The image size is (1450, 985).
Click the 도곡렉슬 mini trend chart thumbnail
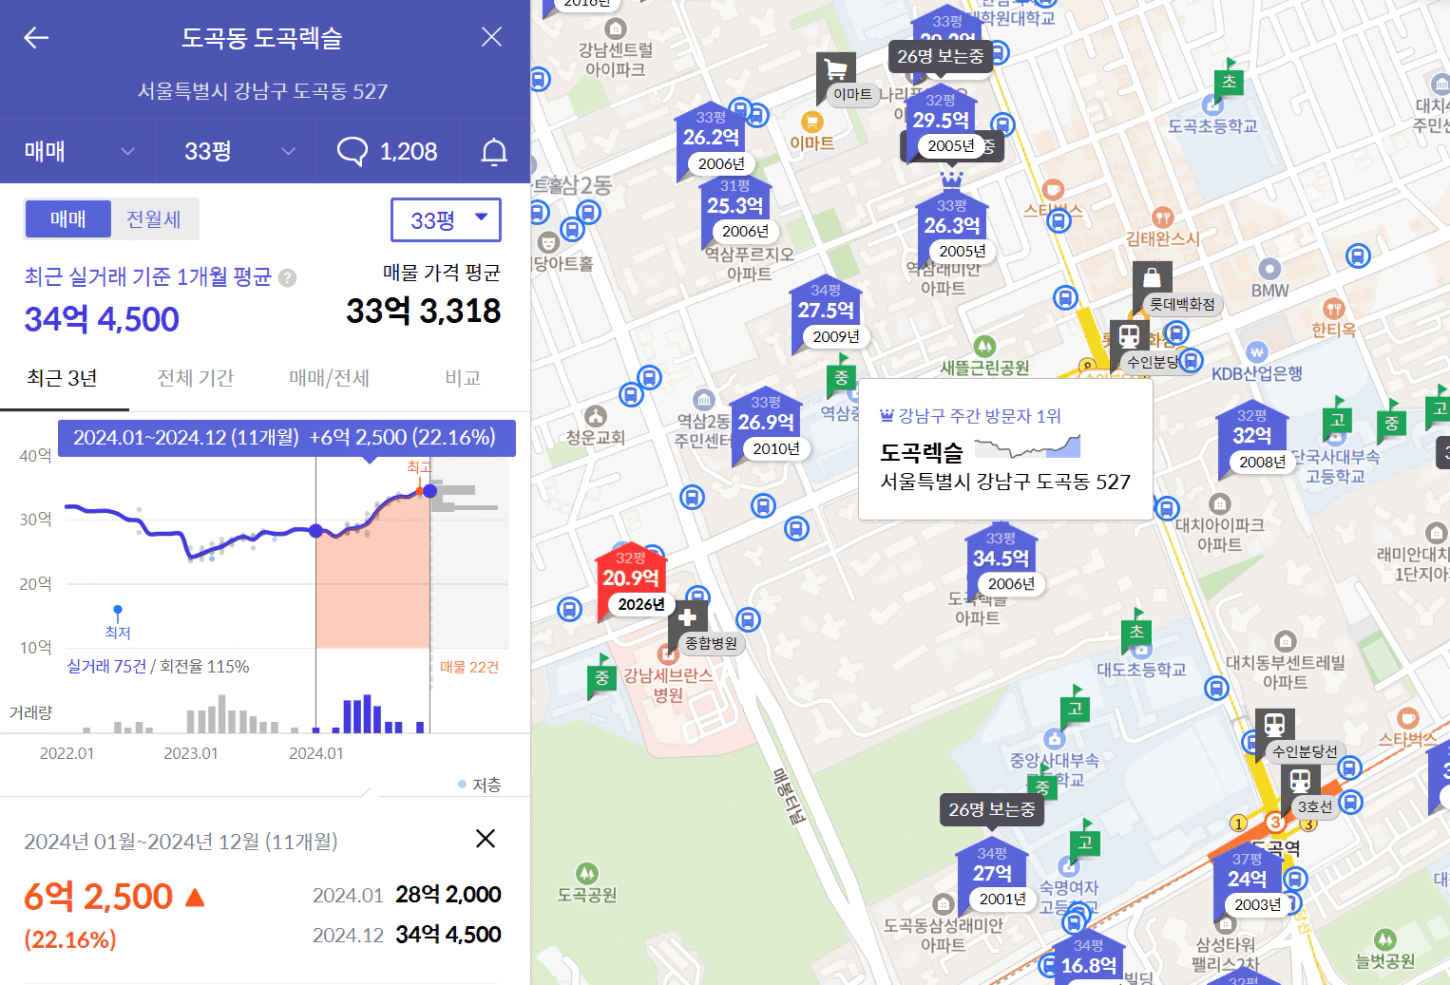tap(1028, 447)
